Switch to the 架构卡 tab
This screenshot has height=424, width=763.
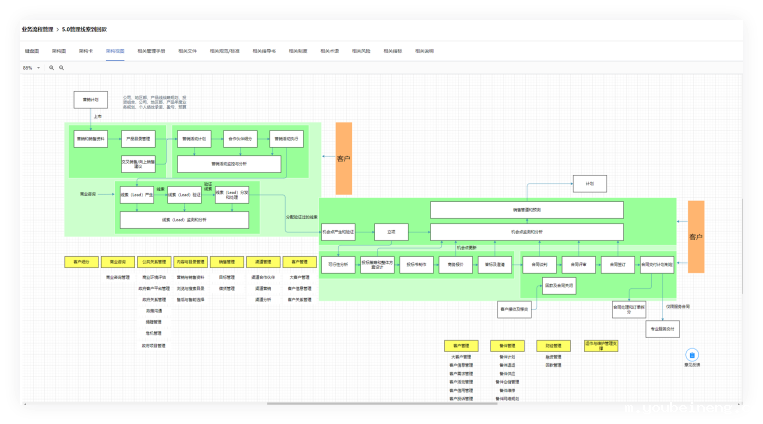pyautogui.click(x=86, y=49)
